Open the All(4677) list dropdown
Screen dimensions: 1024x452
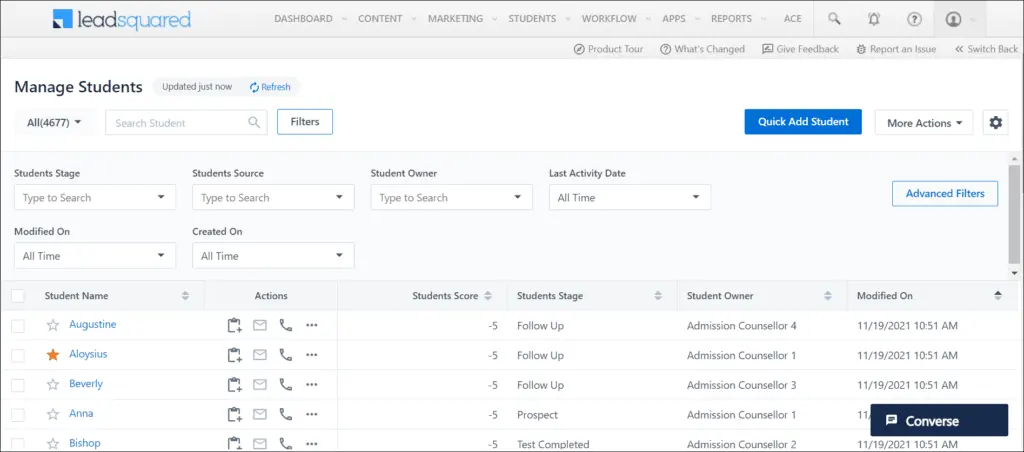pos(54,122)
